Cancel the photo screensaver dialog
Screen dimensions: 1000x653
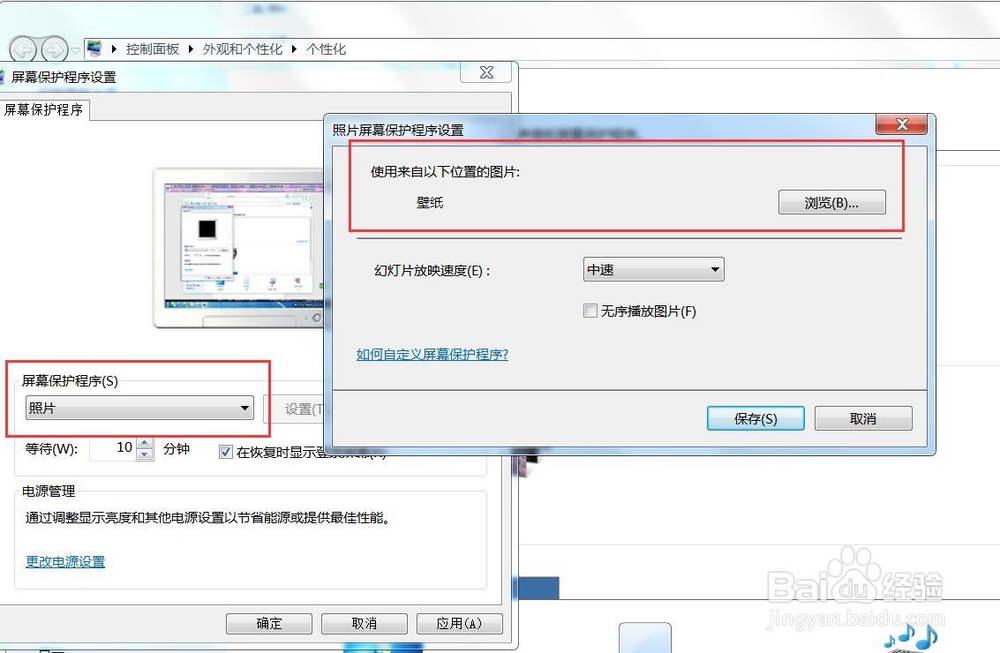click(863, 418)
